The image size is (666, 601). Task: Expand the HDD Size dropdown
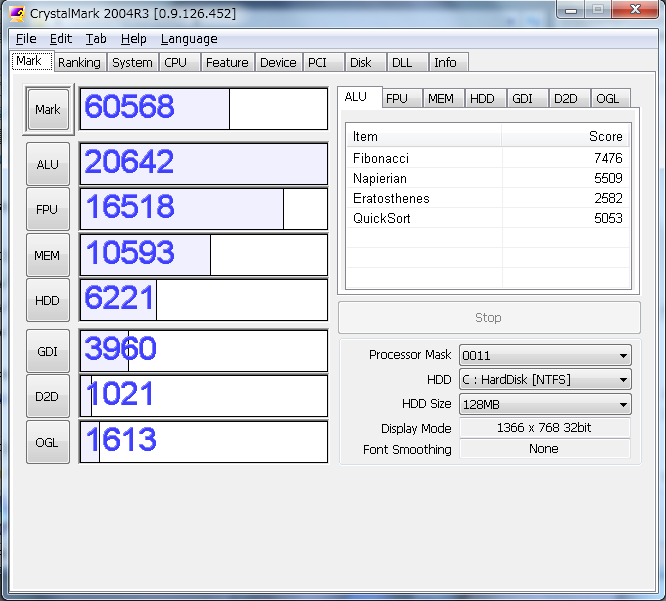pyautogui.click(x=545, y=404)
